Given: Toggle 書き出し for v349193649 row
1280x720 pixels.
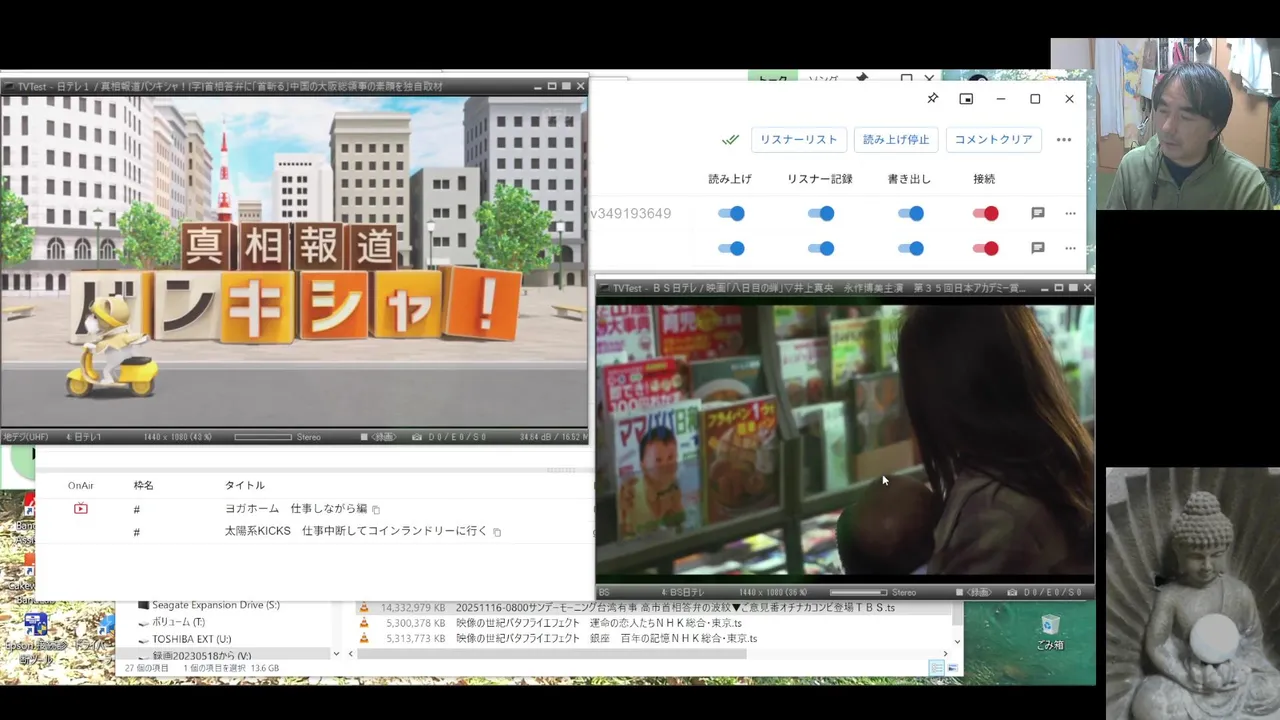Looking at the screenshot, I should pyautogui.click(x=911, y=213).
